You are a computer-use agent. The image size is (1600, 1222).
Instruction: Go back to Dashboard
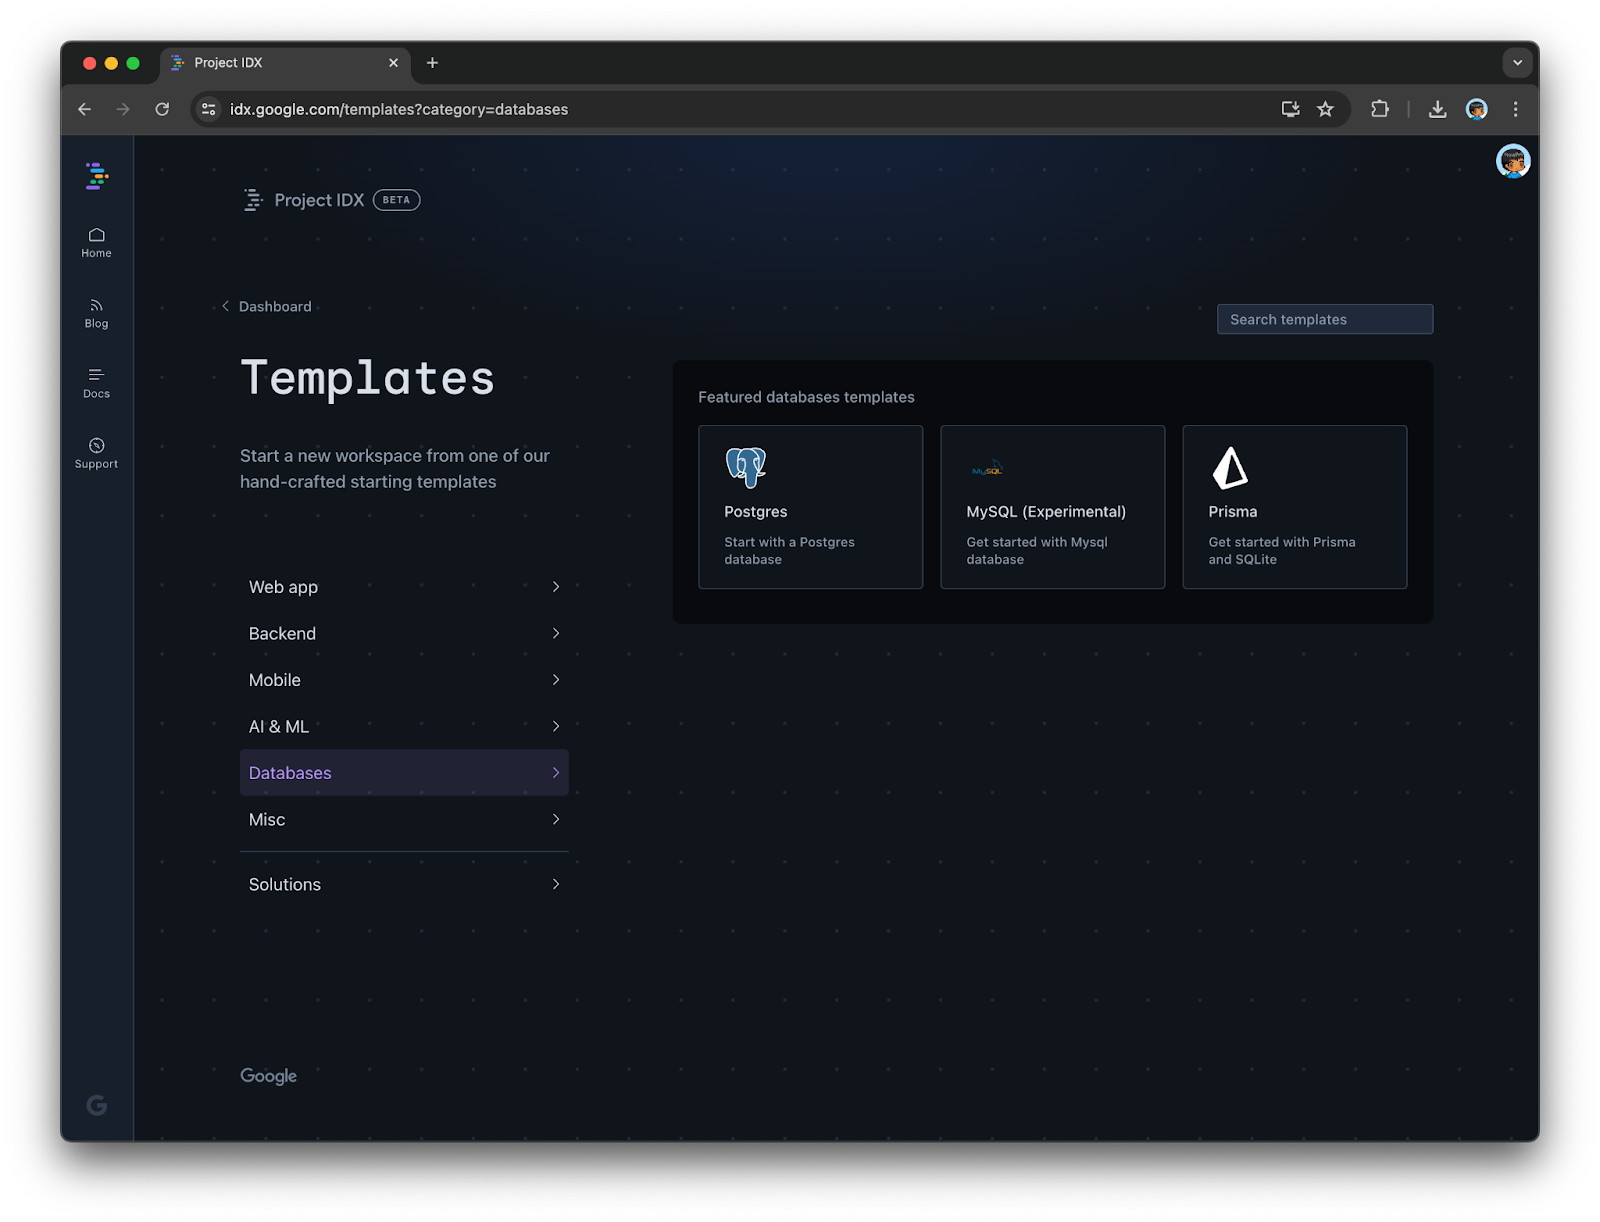click(267, 306)
